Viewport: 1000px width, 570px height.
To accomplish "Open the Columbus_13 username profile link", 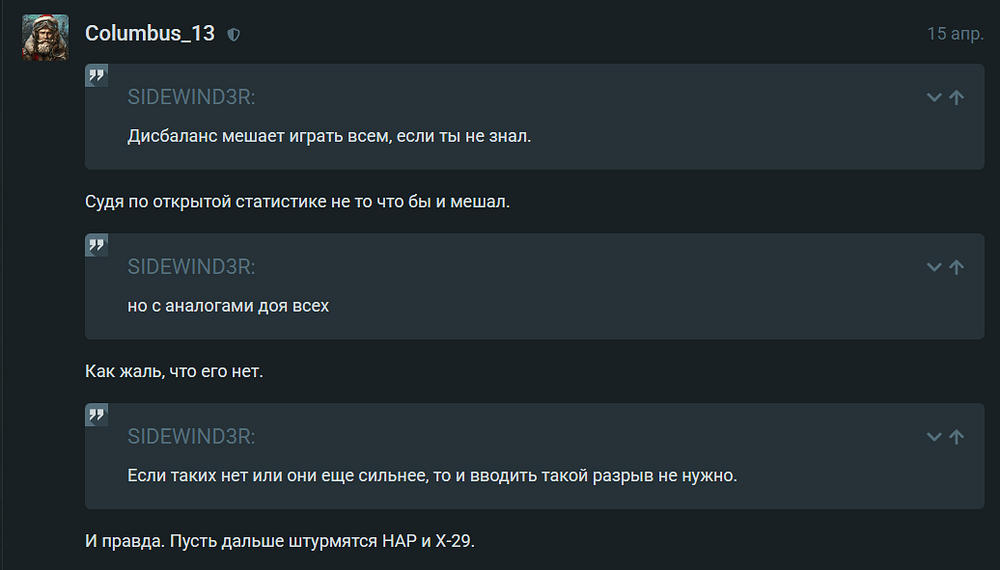I will pos(150,33).
